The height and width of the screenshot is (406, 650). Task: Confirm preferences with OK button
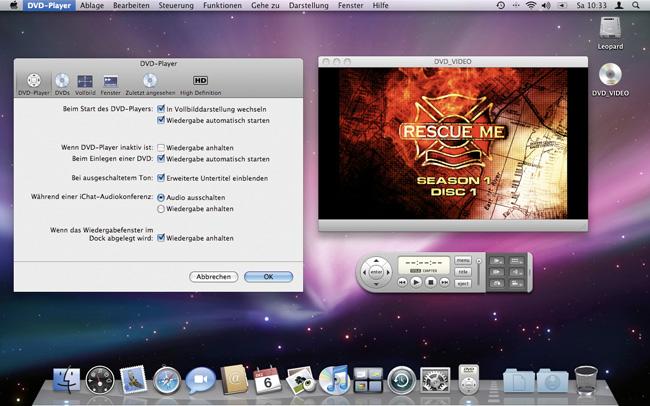click(269, 277)
